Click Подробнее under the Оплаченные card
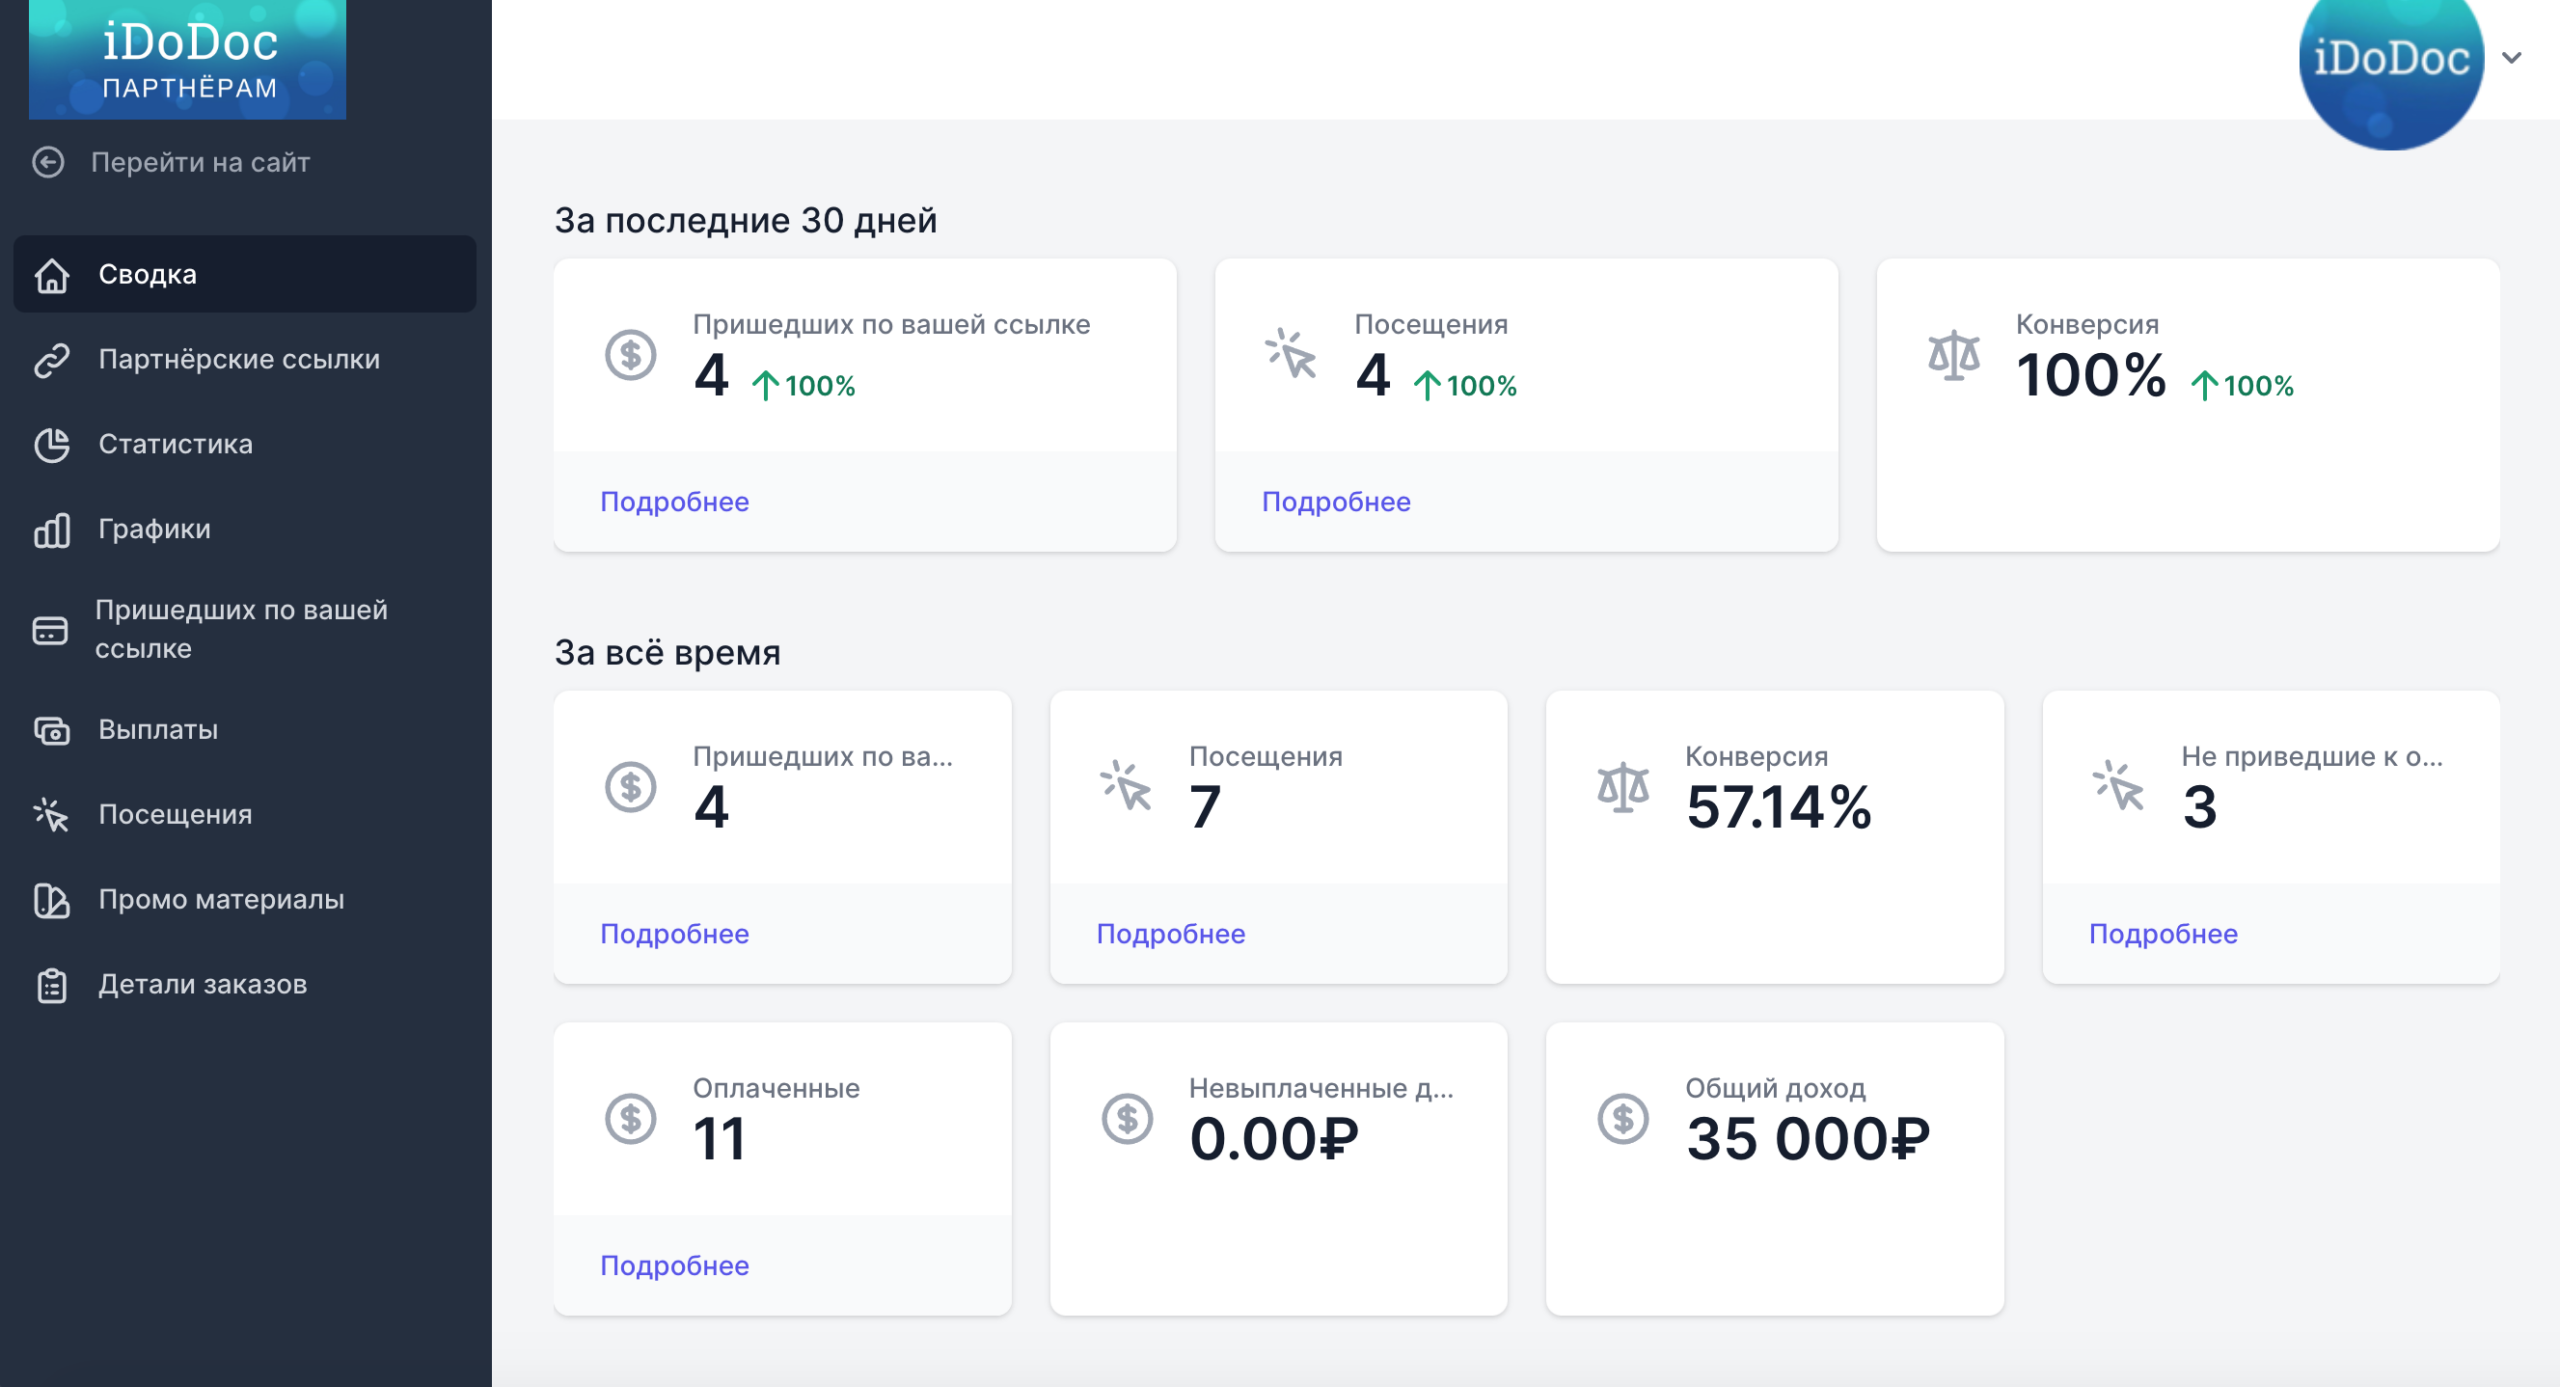 coord(673,1265)
